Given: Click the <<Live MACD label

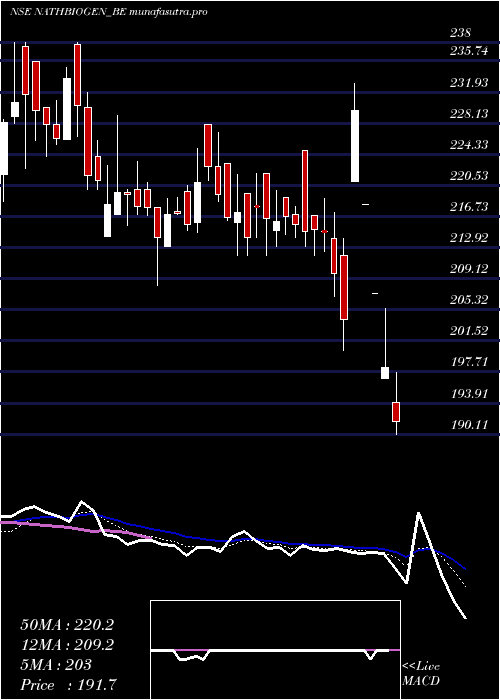Looking at the screenshot, I should [x=421, y=674].
